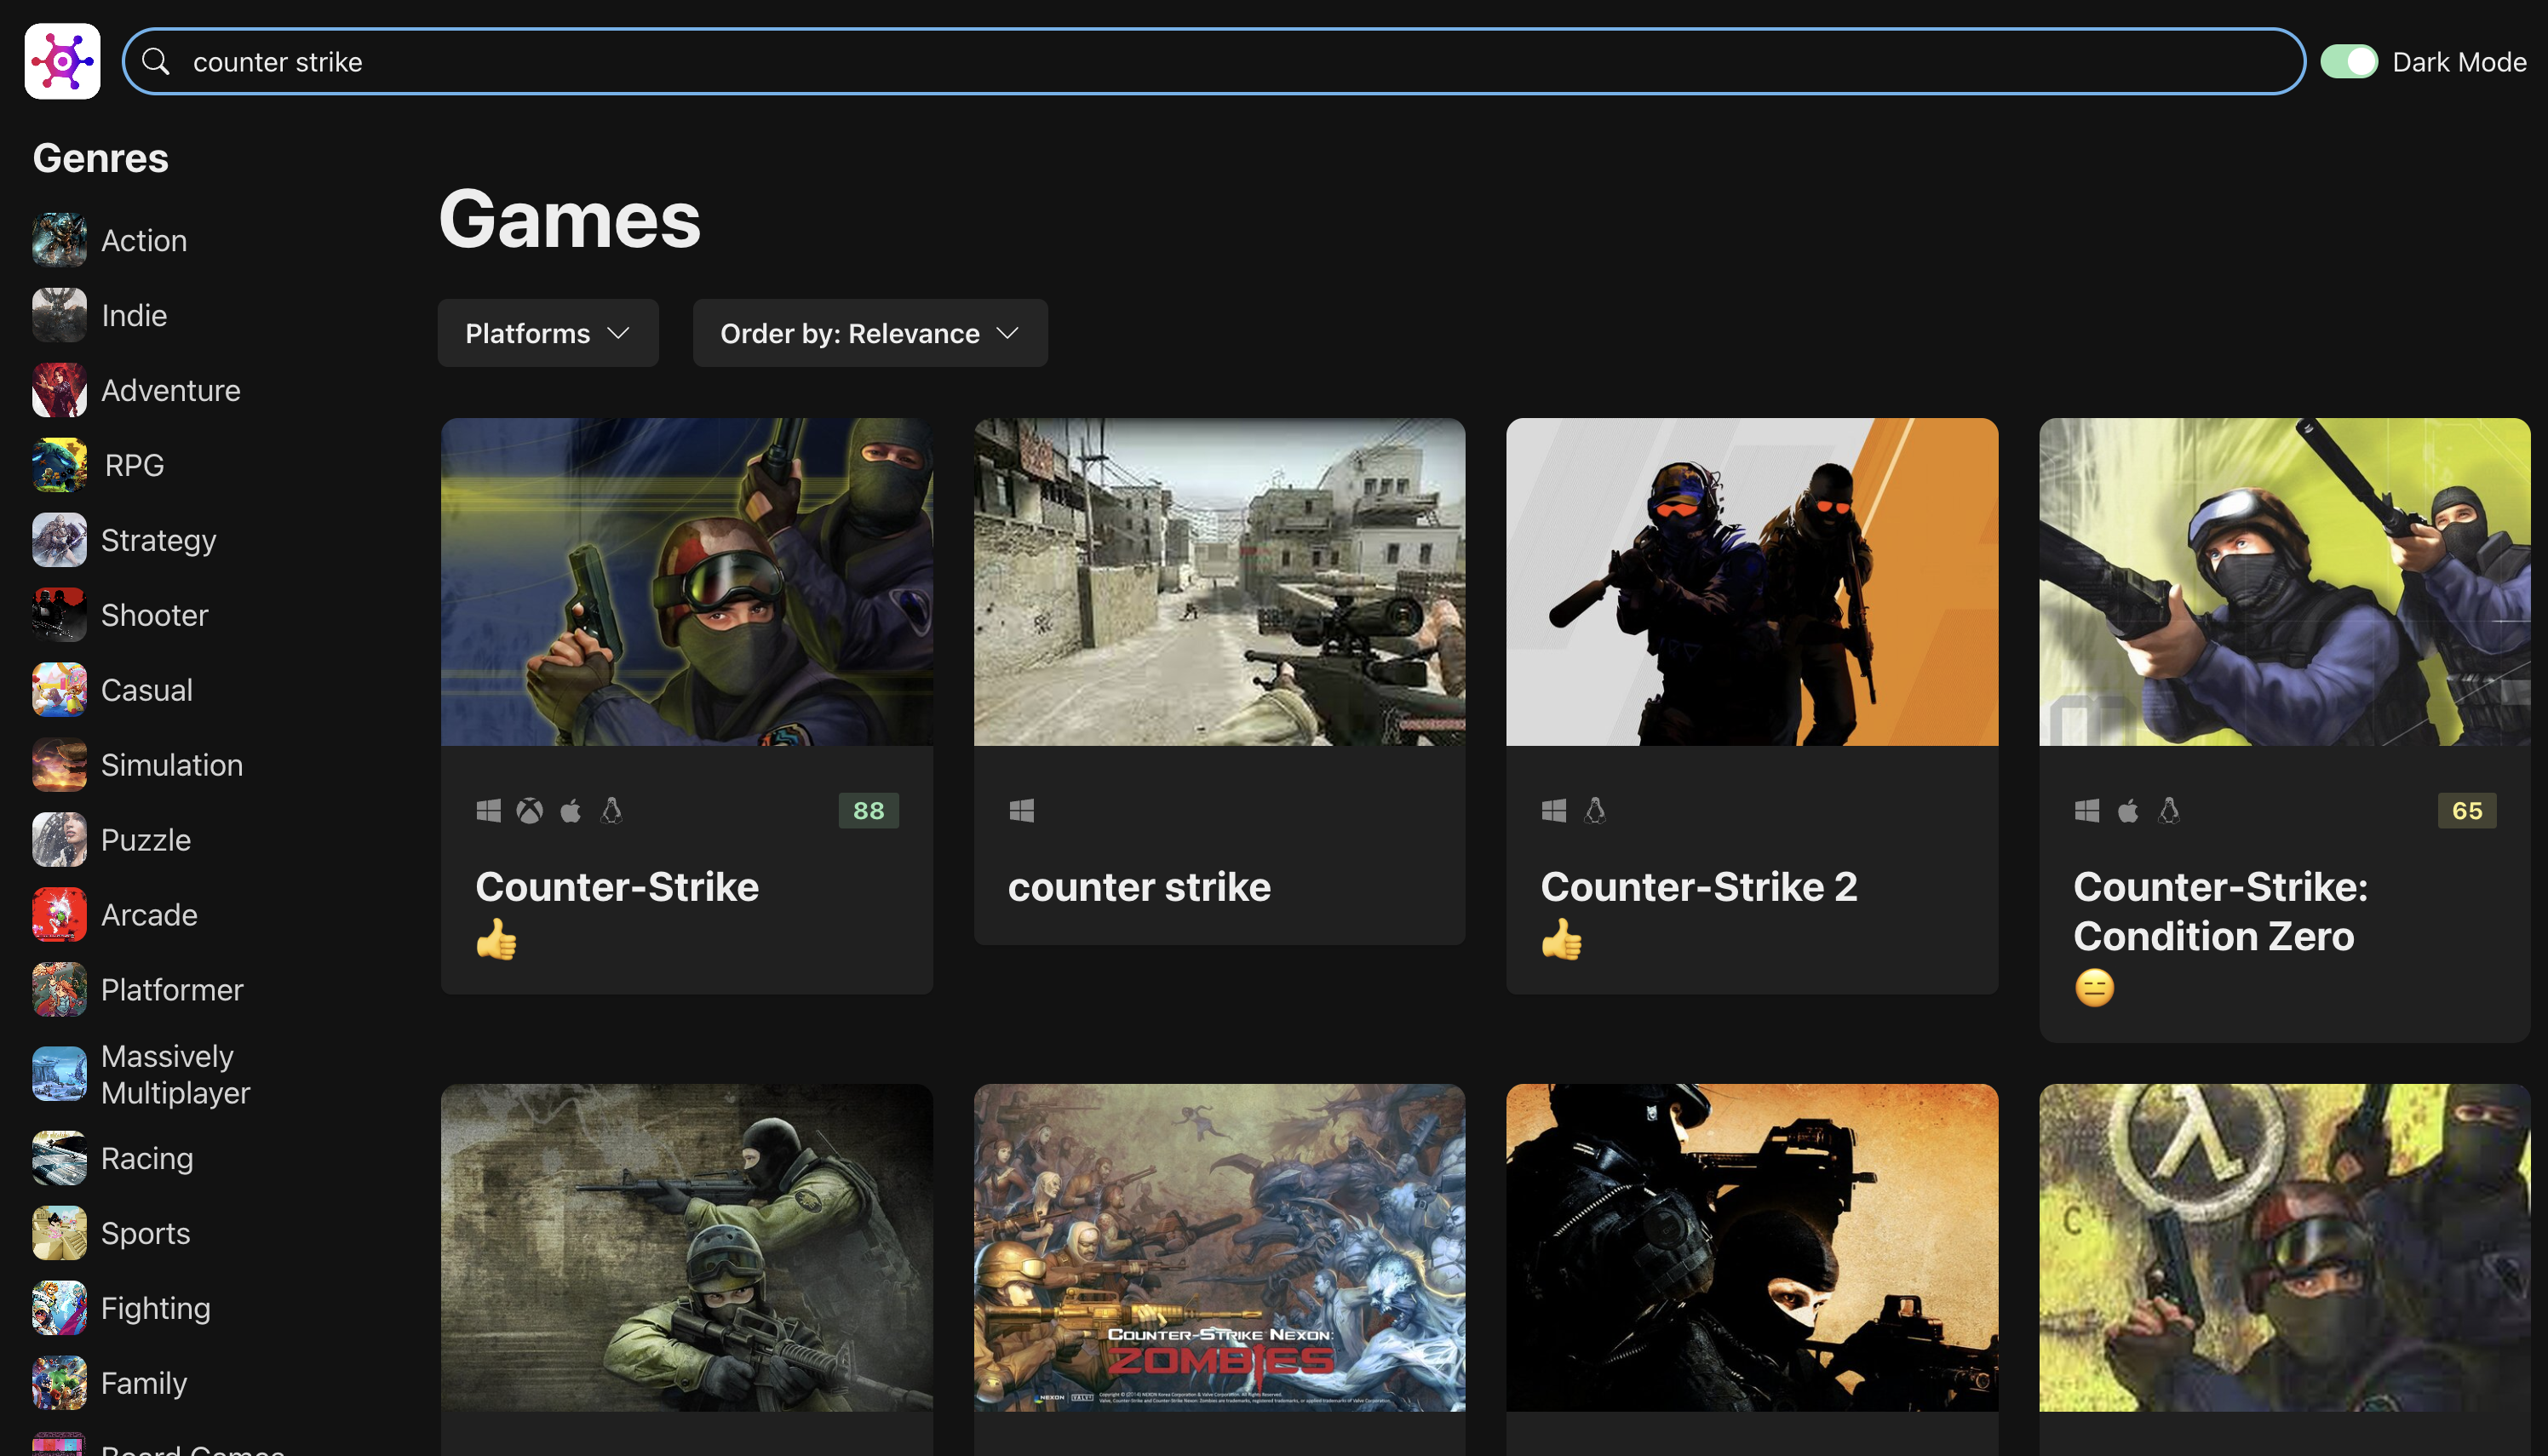Click the Action genre icon
This screenshot has width=2548, height=1456.
coord(59,240)
